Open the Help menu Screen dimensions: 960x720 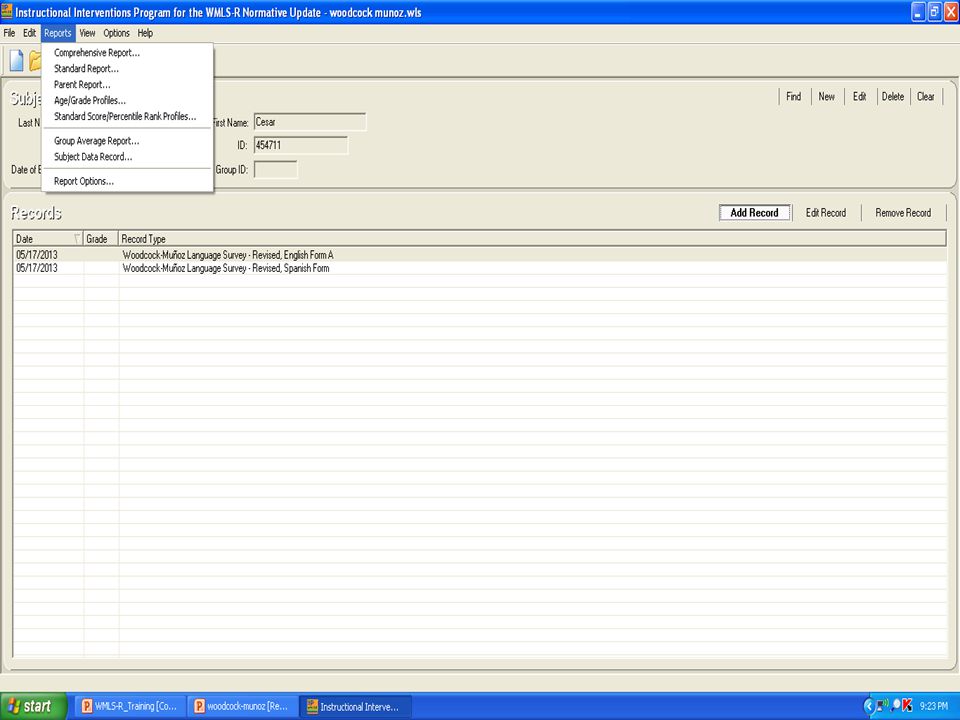pyautogui.click(x=145, y=33)
